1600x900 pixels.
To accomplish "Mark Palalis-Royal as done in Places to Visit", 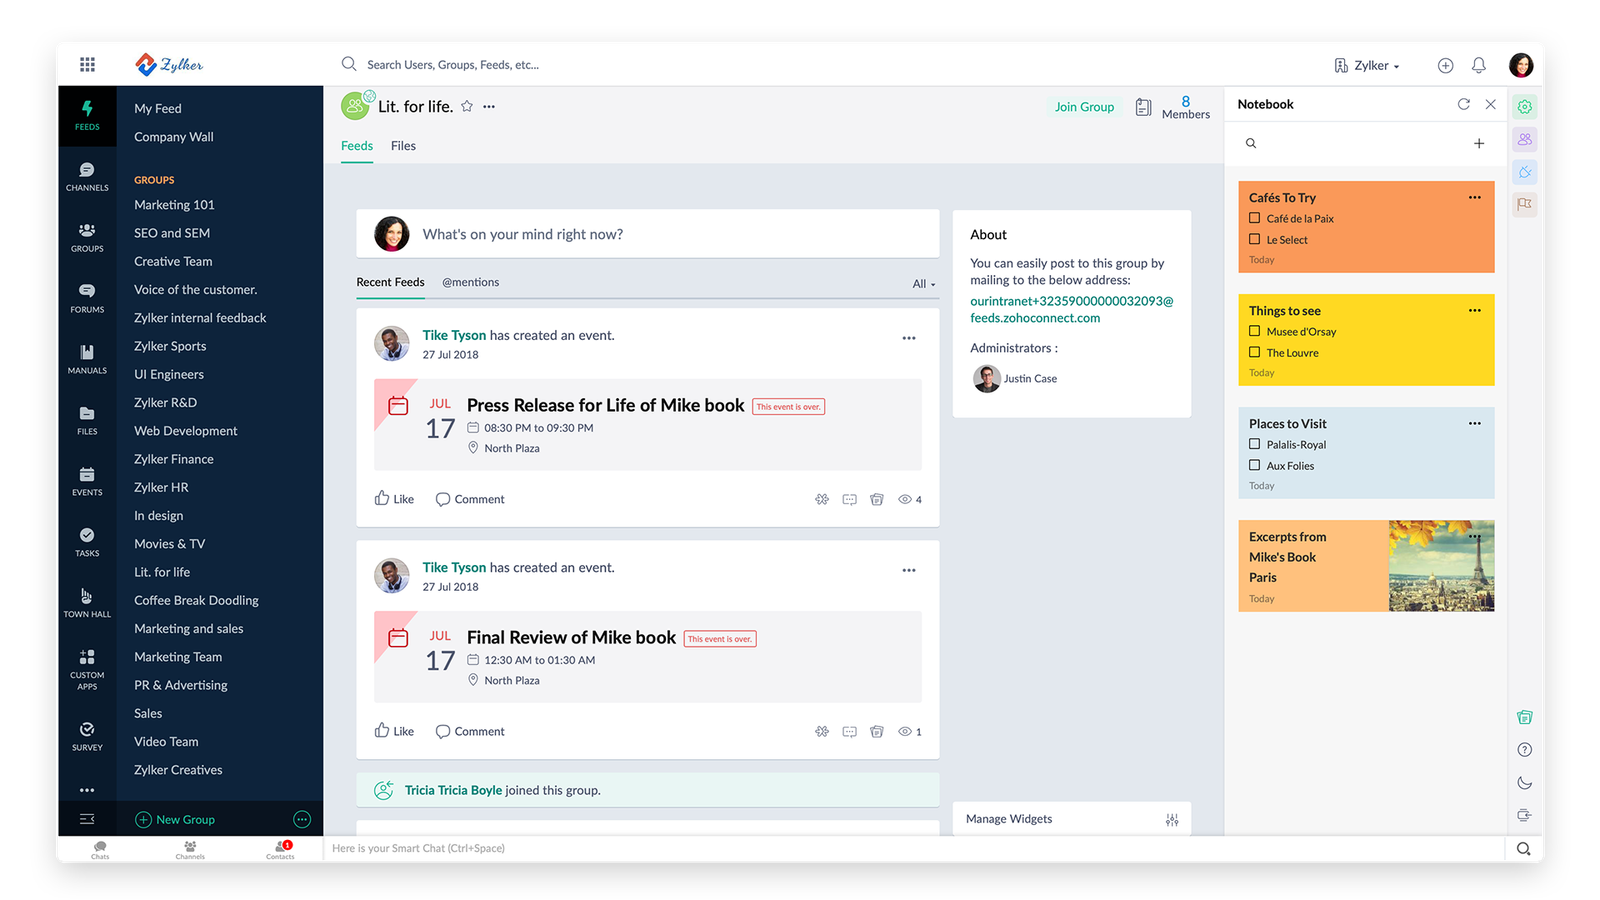I will point(1255,444).
